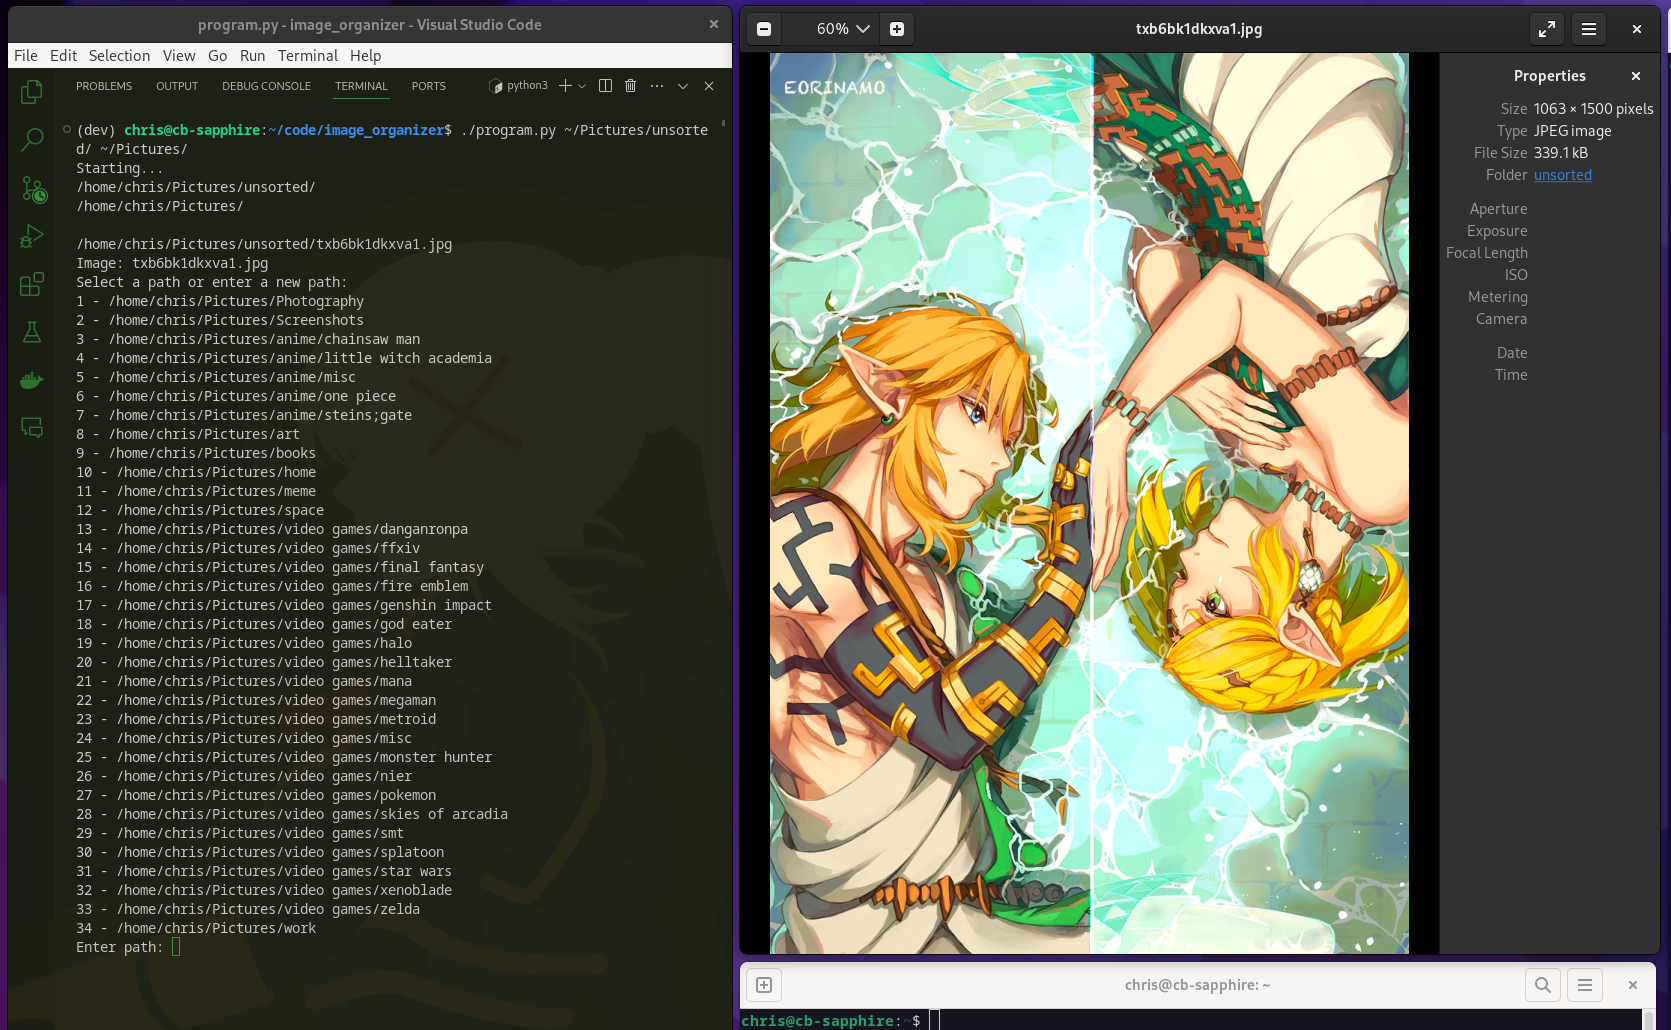Split the terminal panel
This screenshot has width=1671, height=1030.
[x=605, y=86]
